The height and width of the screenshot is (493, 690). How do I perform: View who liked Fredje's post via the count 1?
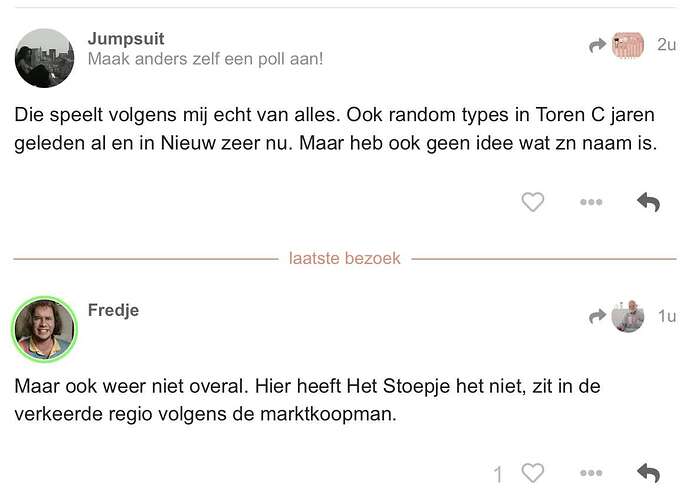point(498,475)
